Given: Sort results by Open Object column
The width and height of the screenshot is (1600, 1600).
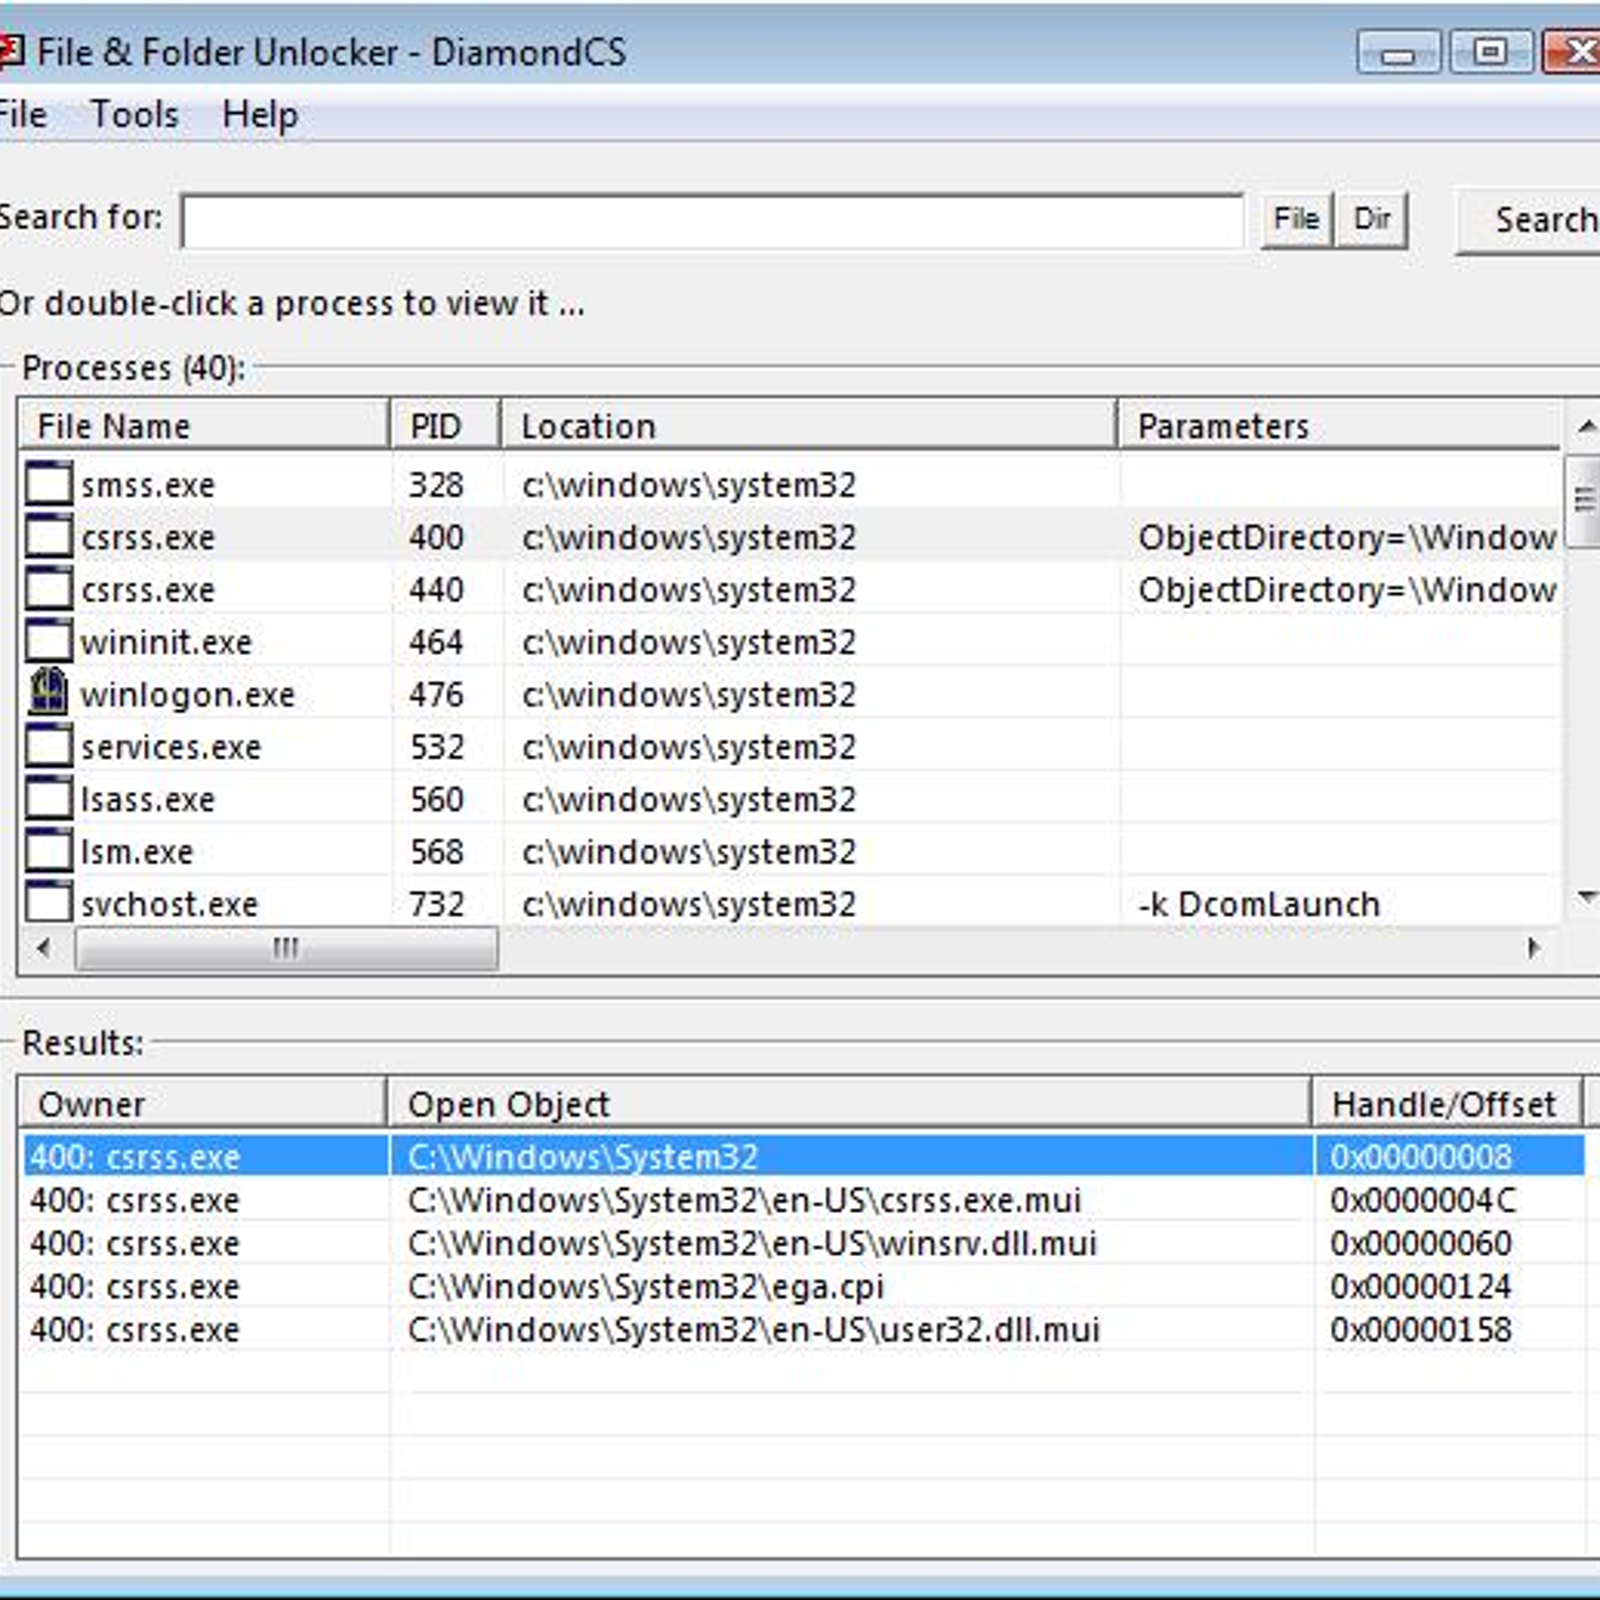Looking at the screenshot, I should point(849,1104).
